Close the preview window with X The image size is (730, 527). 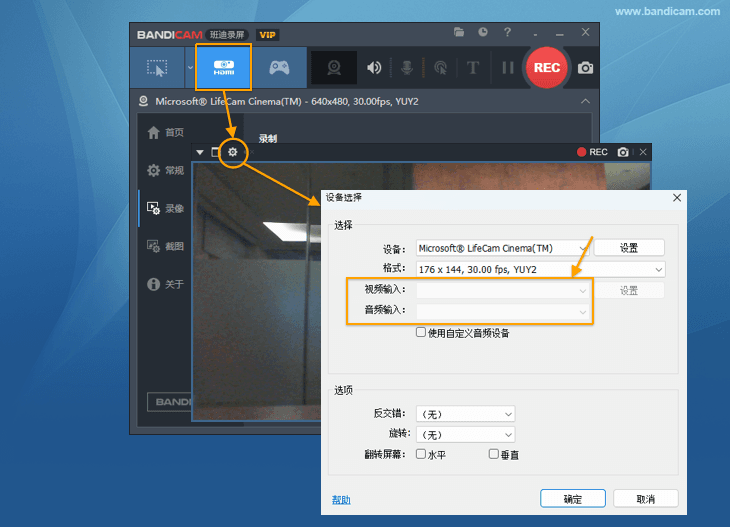click(643, 152)
